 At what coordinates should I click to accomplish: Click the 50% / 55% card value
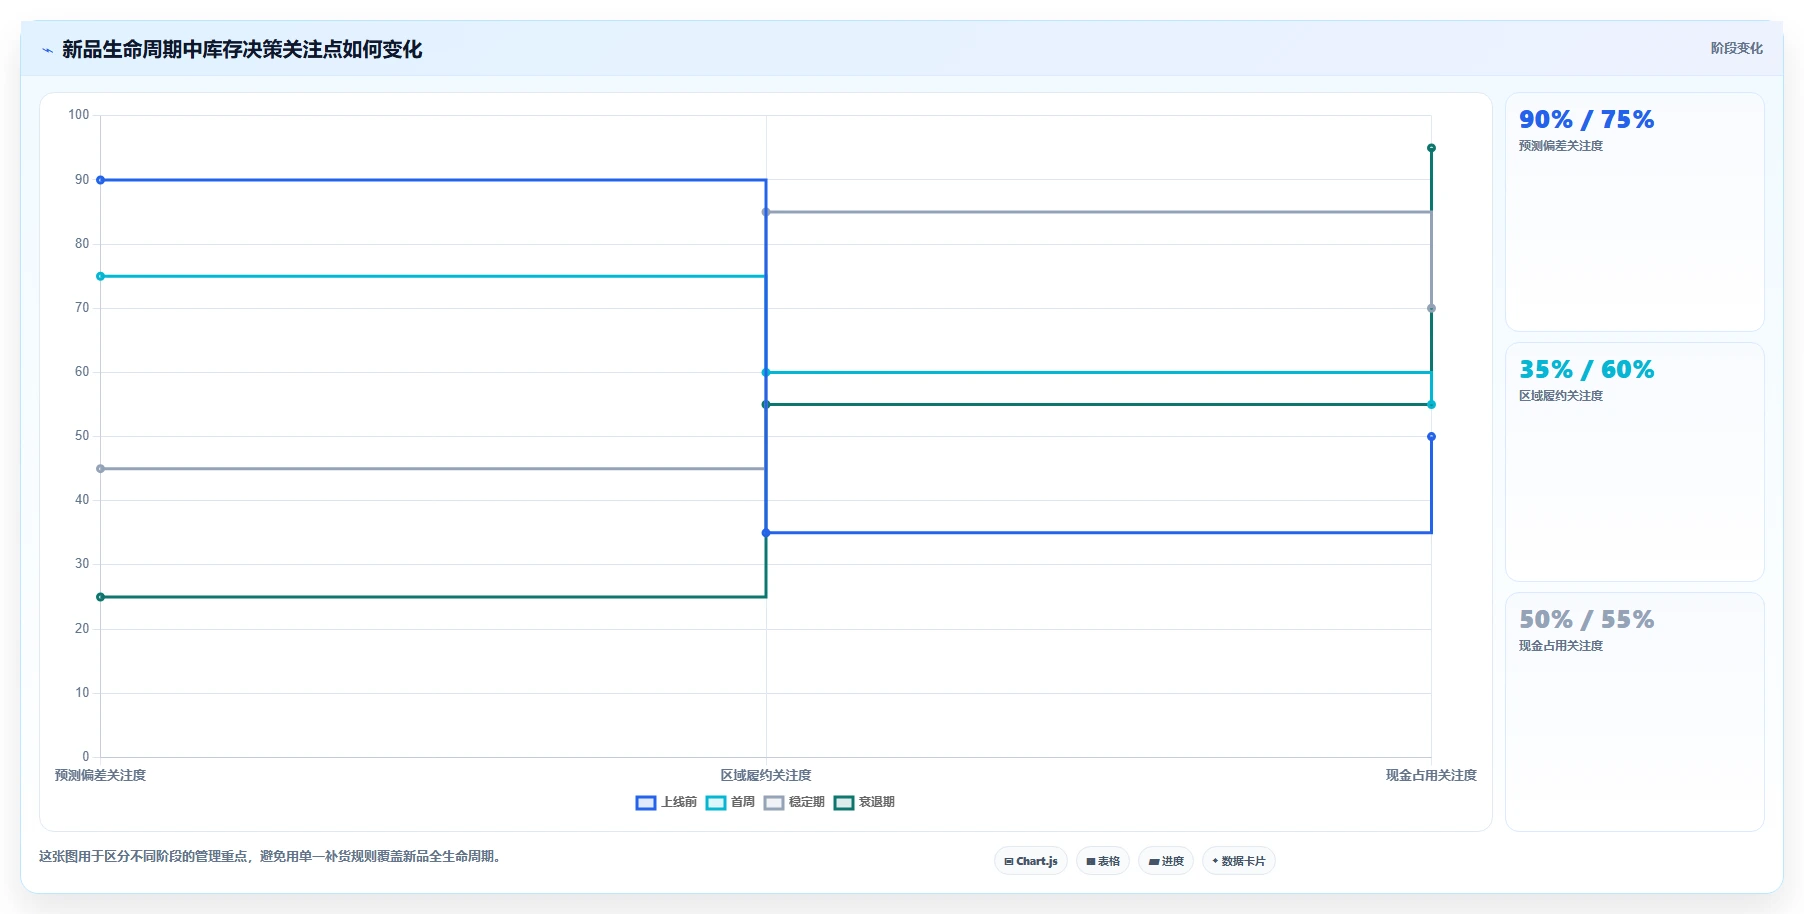tap(1586, 620)
